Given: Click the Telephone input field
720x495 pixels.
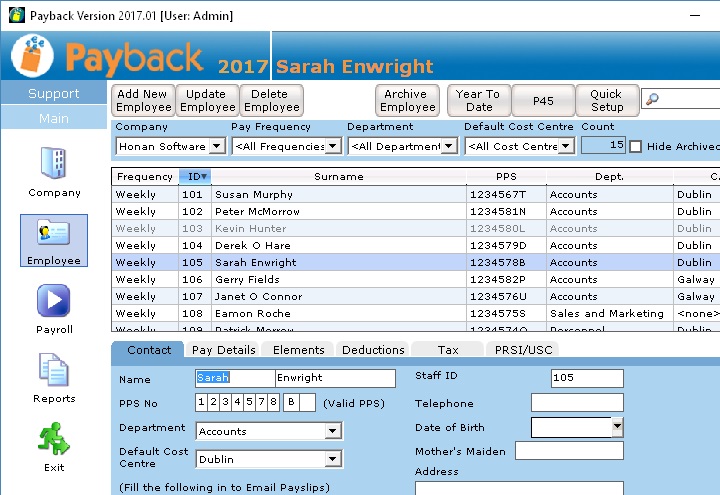Looking at the screenshot, I should 577,403.
